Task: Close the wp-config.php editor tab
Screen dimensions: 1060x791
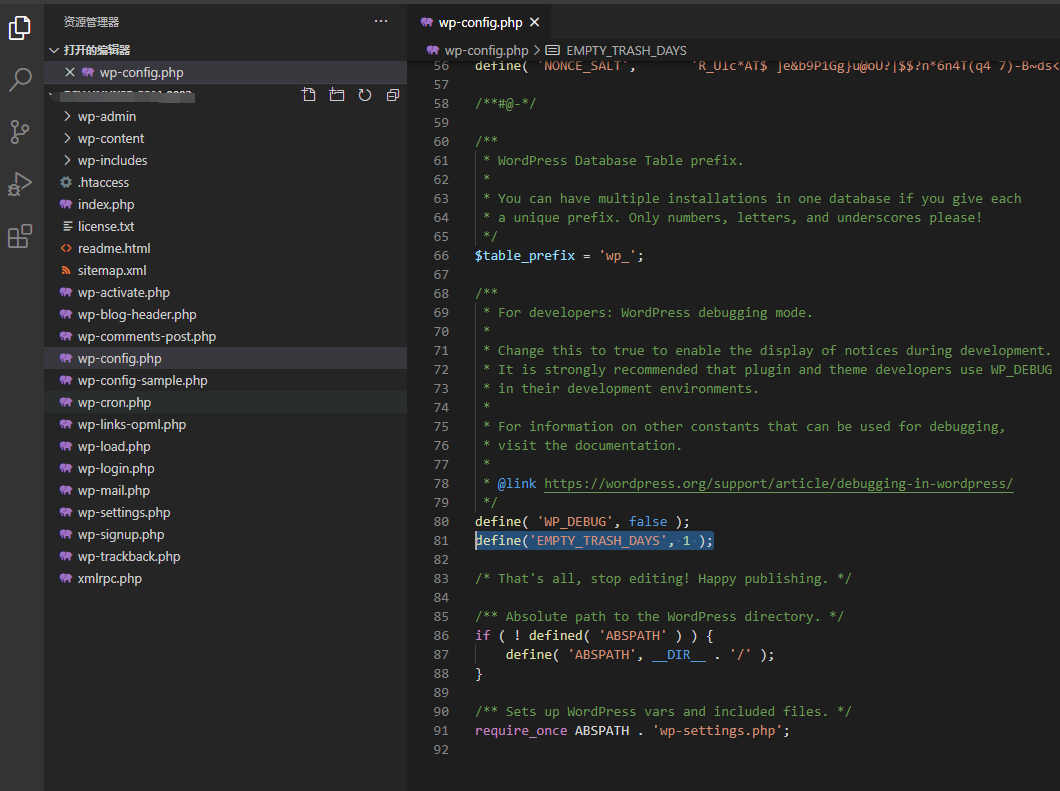Action: [535, 22]
